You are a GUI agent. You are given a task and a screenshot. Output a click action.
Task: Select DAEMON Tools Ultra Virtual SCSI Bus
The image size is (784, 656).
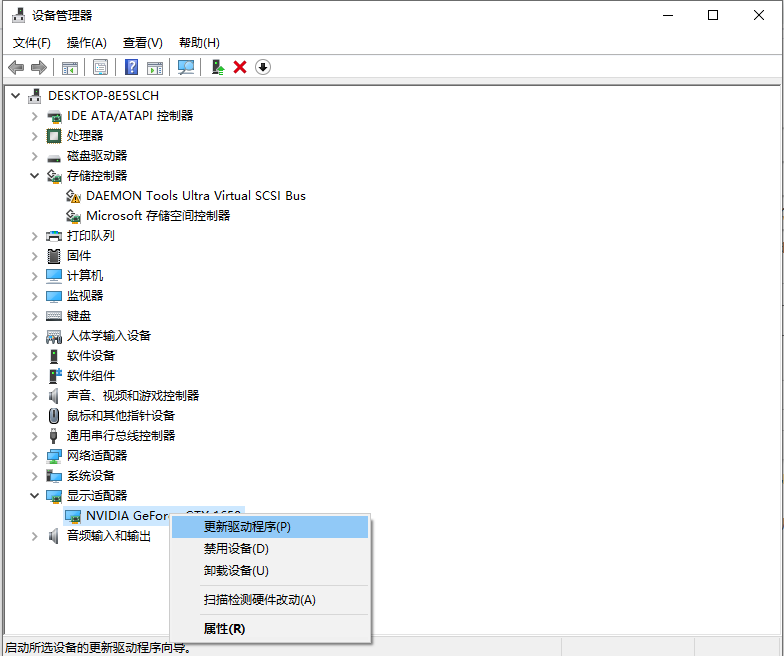point(195,196)
